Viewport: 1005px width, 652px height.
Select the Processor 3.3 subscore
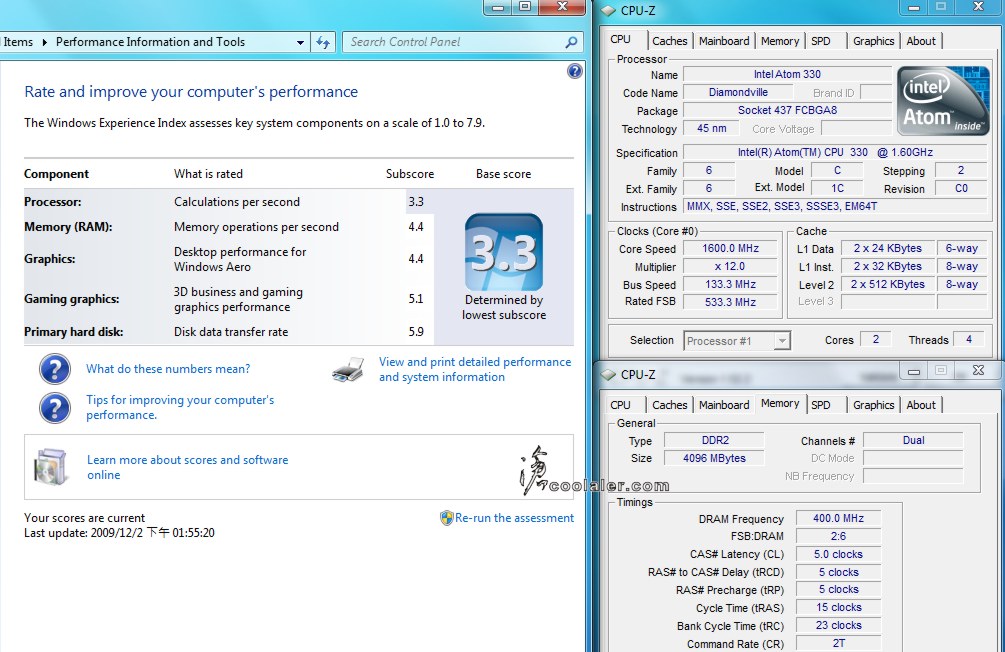416,202
